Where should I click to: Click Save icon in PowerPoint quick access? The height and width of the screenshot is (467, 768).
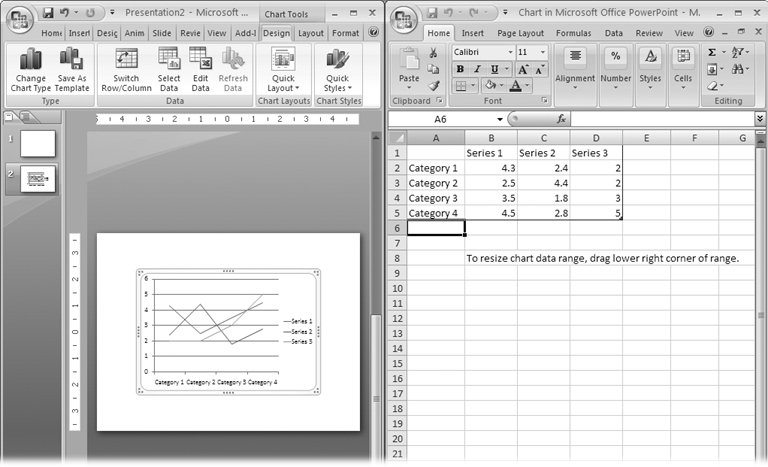48,13
